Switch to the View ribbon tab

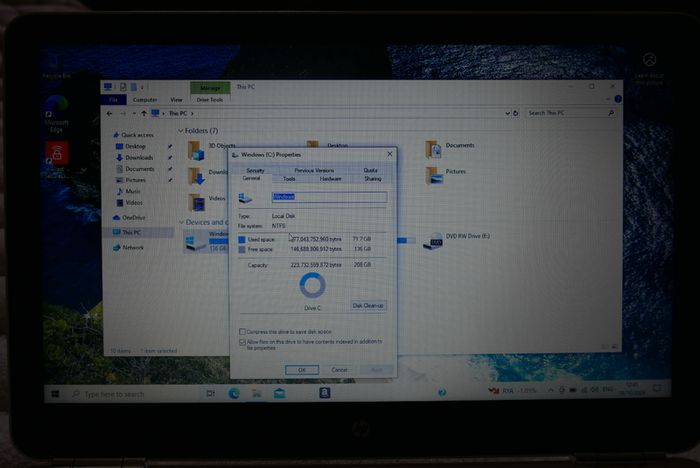[x=176, y=100]
